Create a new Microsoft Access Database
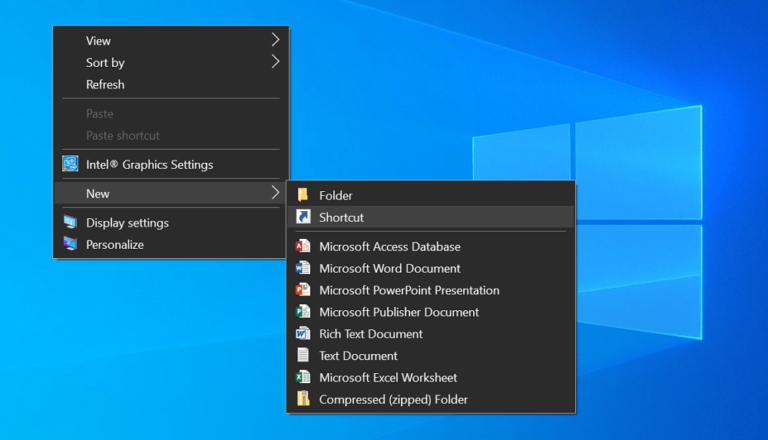 (x=431, y=246)
